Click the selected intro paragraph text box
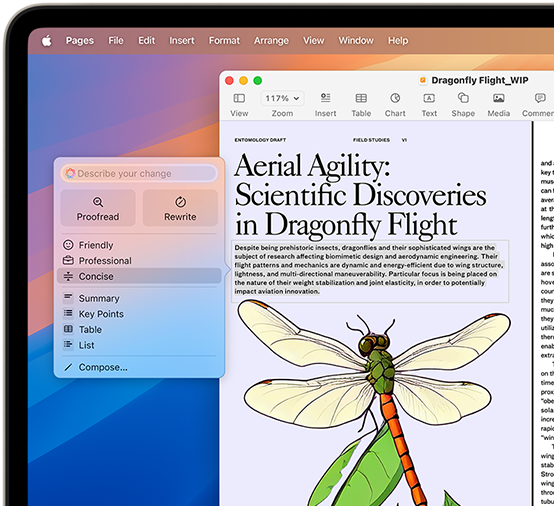 tap(370, 271)
